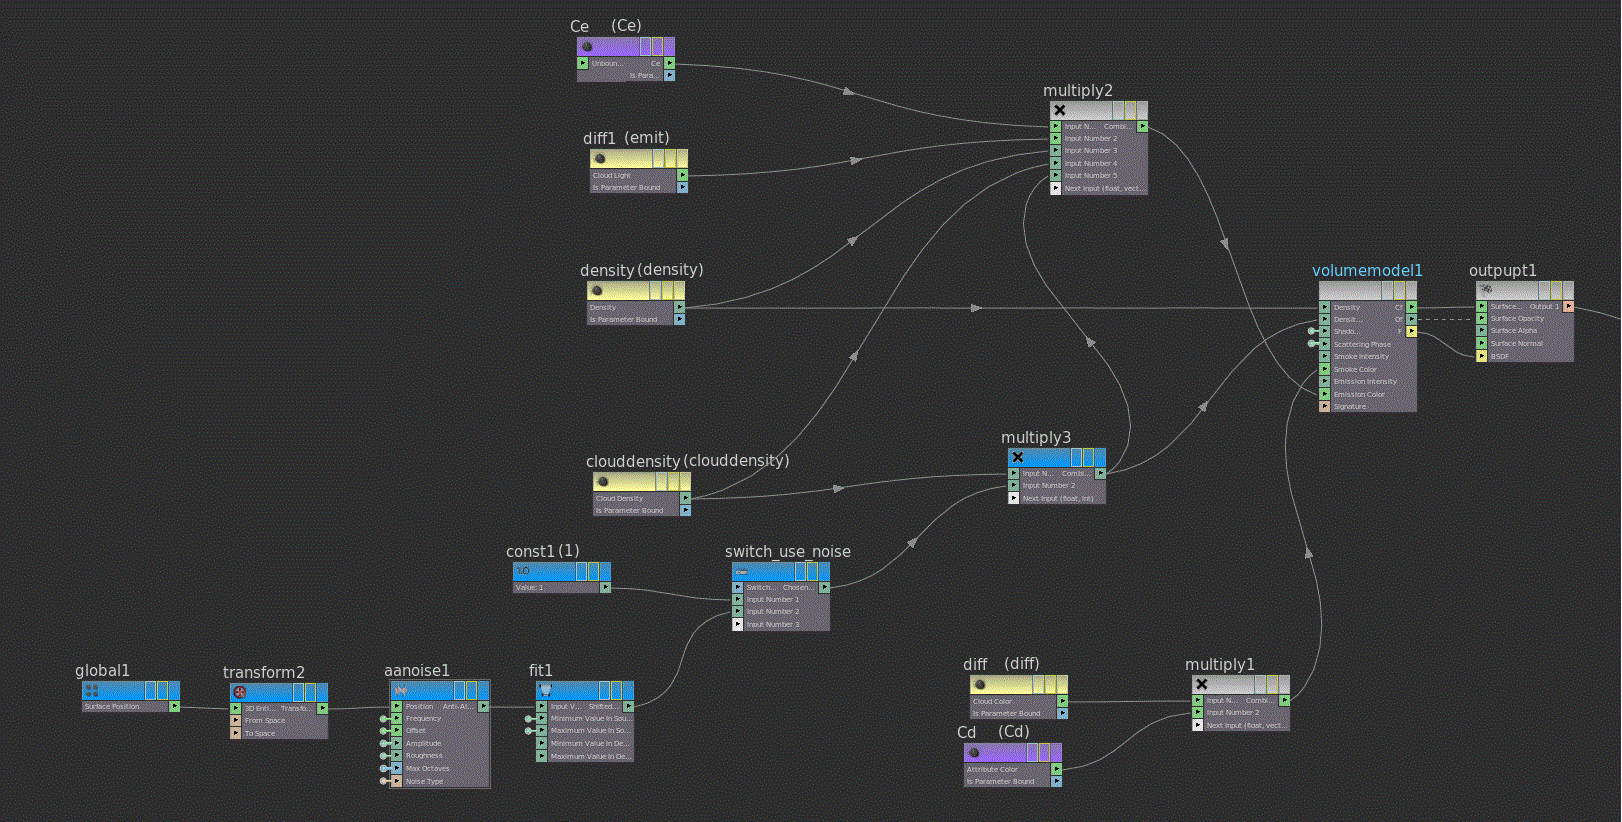Image resolution: width=1622 pixels, height=822 pixels.
Task: Click multiply1's Next Input connector
Action: click(x=1198, y=725)
